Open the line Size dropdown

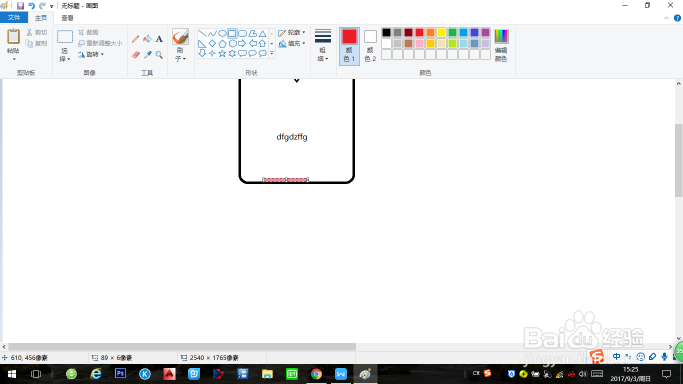point(323,46)
